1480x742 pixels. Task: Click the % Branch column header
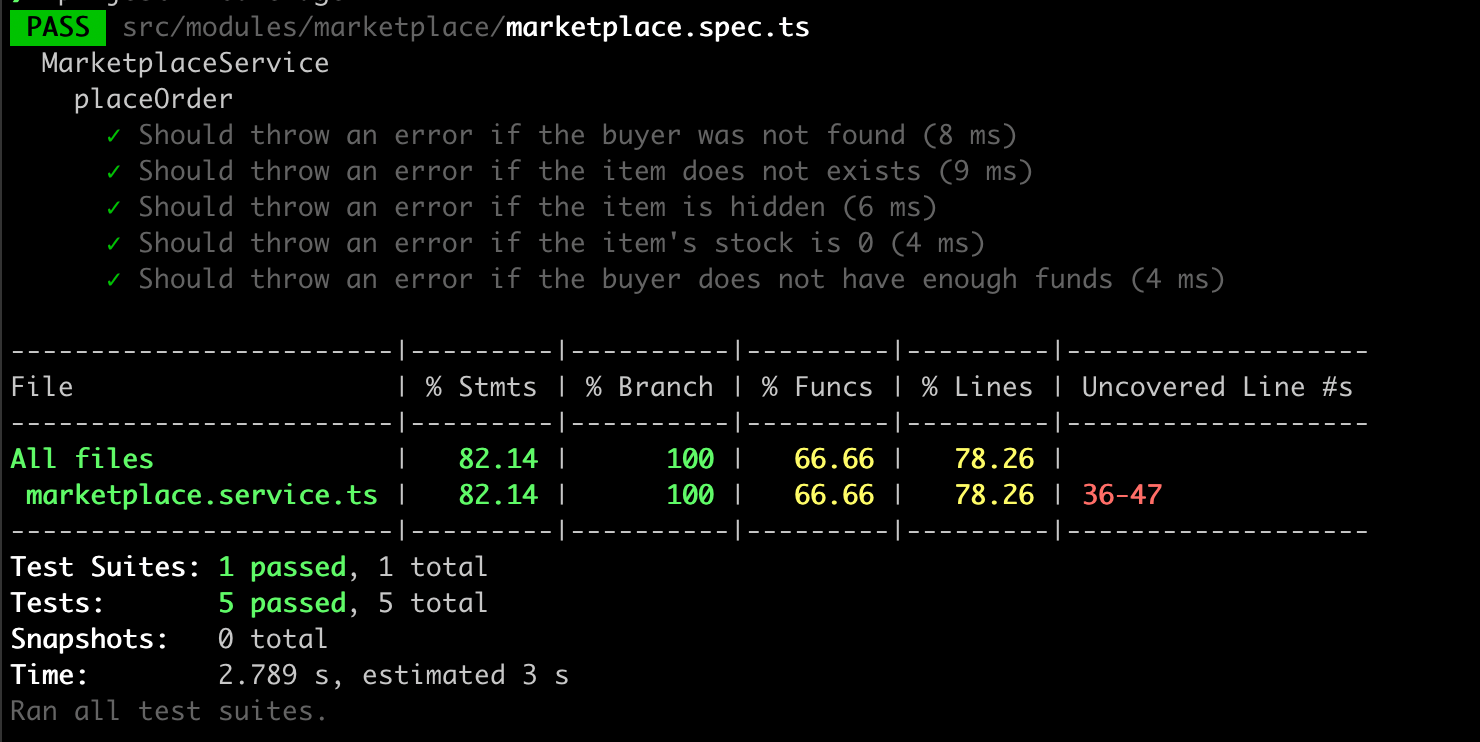pos(649,387)
